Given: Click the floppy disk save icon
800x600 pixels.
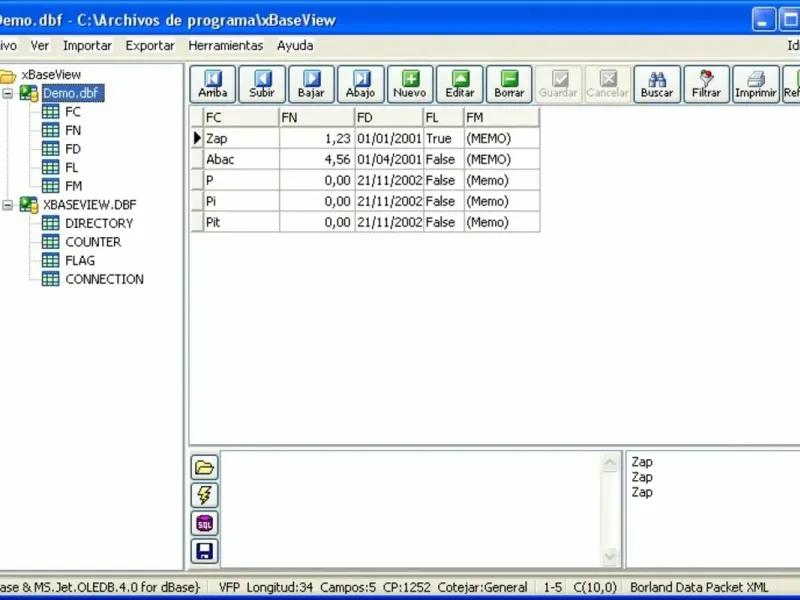Looking at the screenshot, I should (205, 551).
